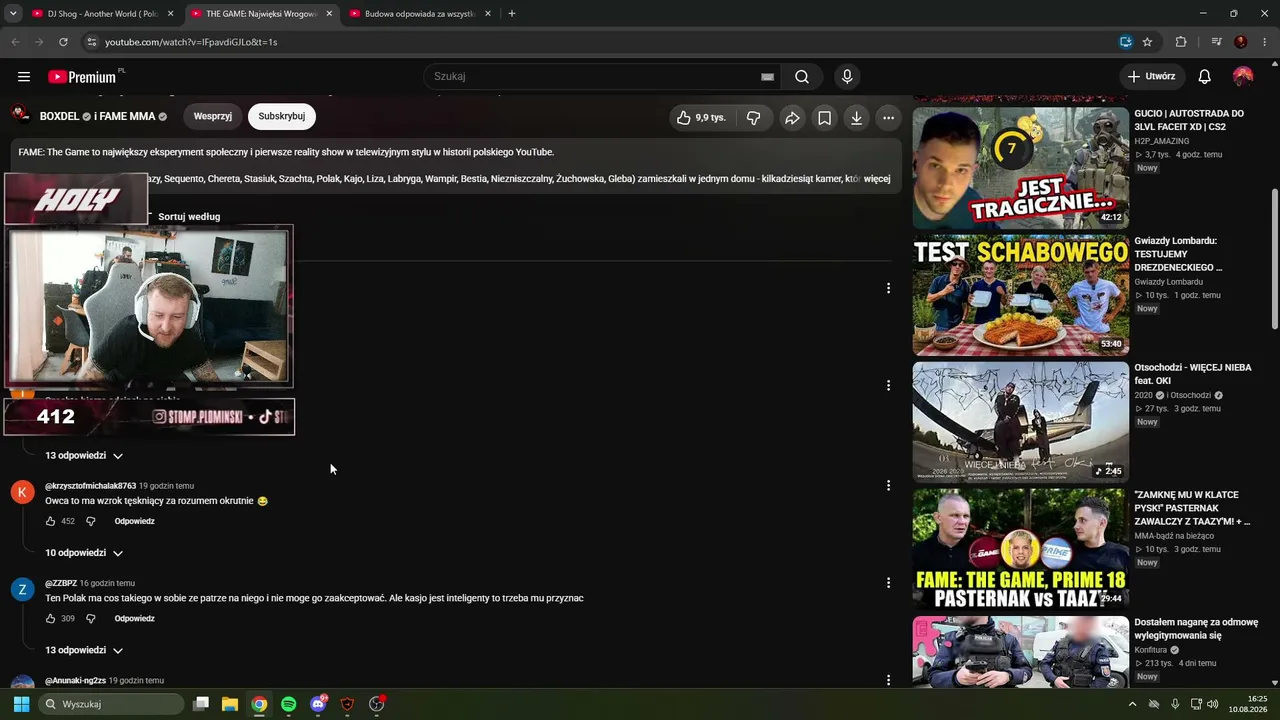Open Task View on the taskbar

[x=201, y=704]
